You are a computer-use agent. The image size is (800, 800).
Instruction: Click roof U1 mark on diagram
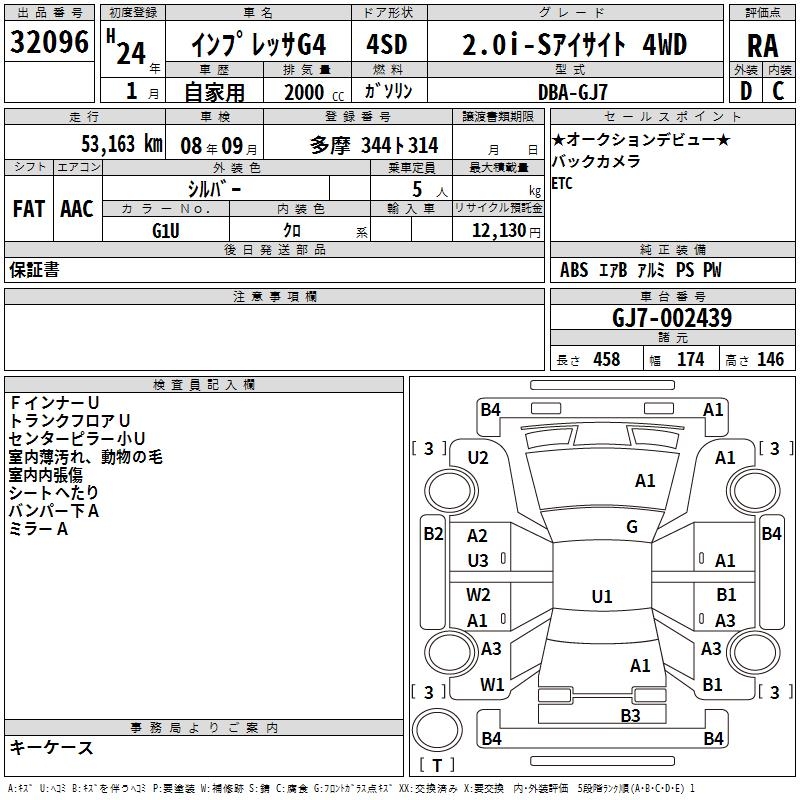coord(602,596)
